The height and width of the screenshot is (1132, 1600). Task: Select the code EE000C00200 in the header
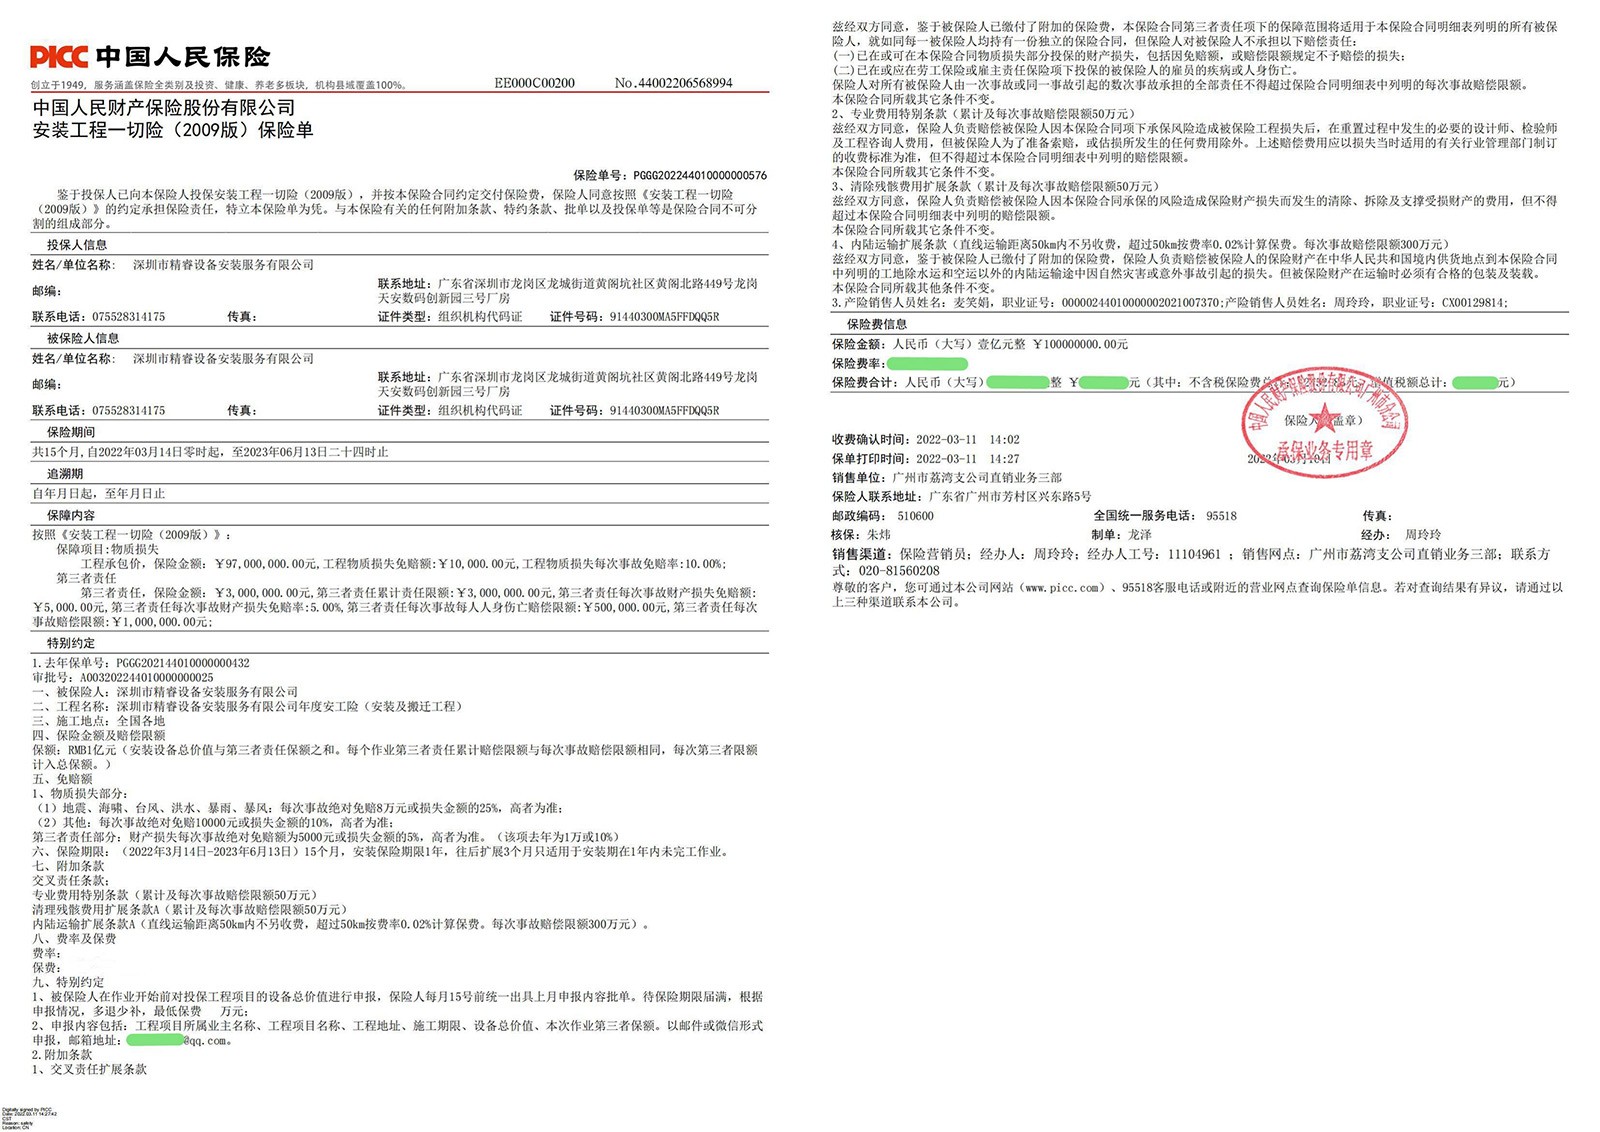pyautogui.click(x=534, y=83)
